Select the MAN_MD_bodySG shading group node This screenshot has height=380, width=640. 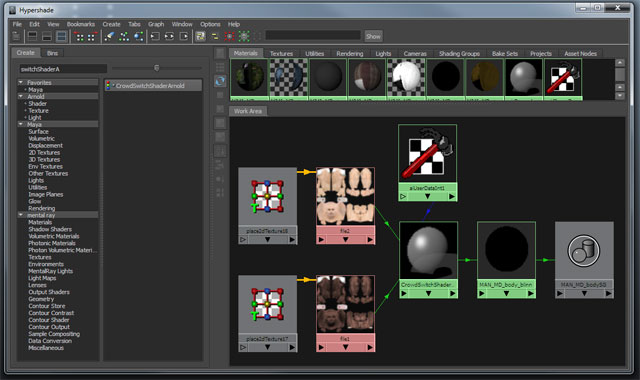pos(584,251)
